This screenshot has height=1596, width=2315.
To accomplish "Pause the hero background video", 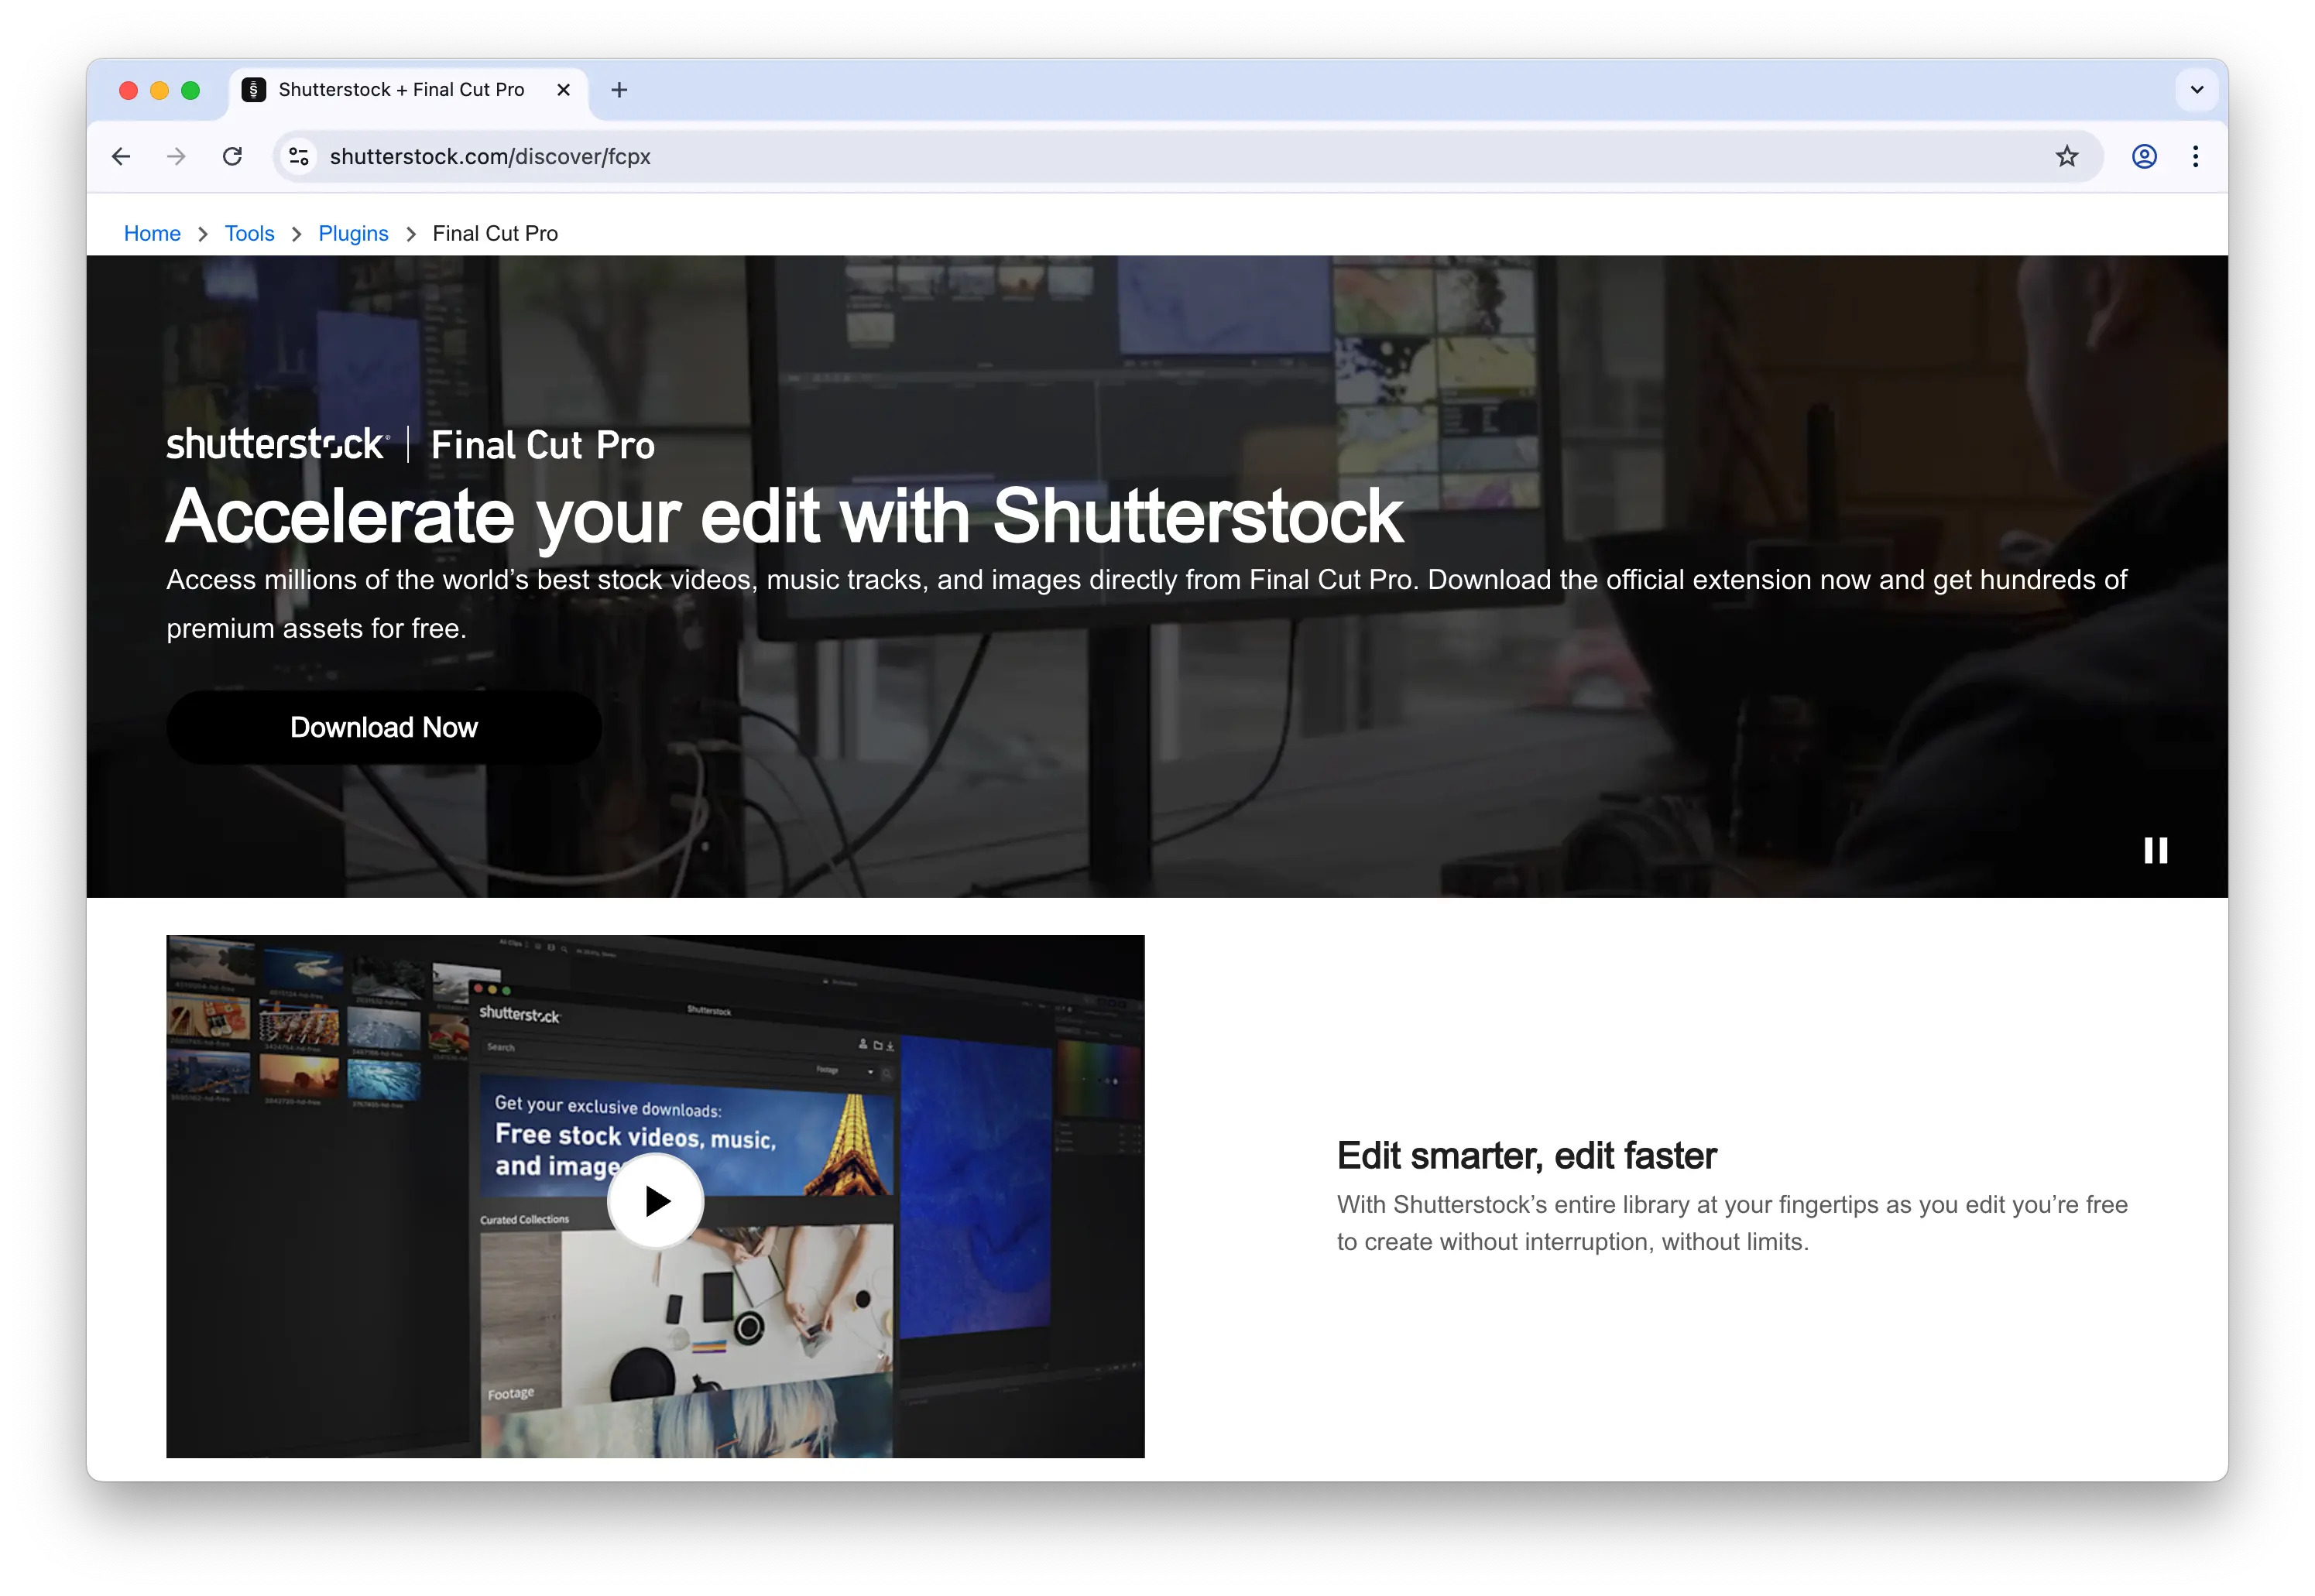I will [2156, 851].
